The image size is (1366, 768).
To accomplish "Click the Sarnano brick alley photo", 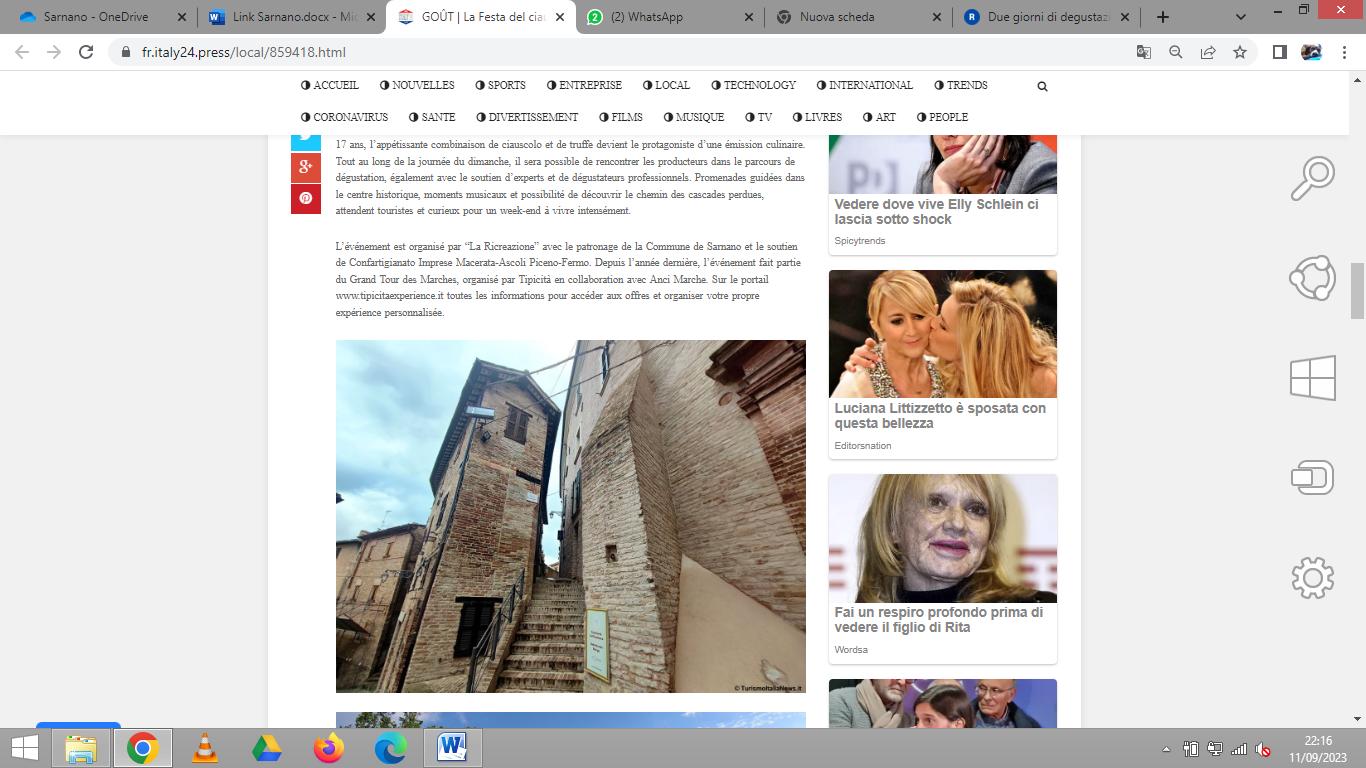I will [x=571, y=516].
